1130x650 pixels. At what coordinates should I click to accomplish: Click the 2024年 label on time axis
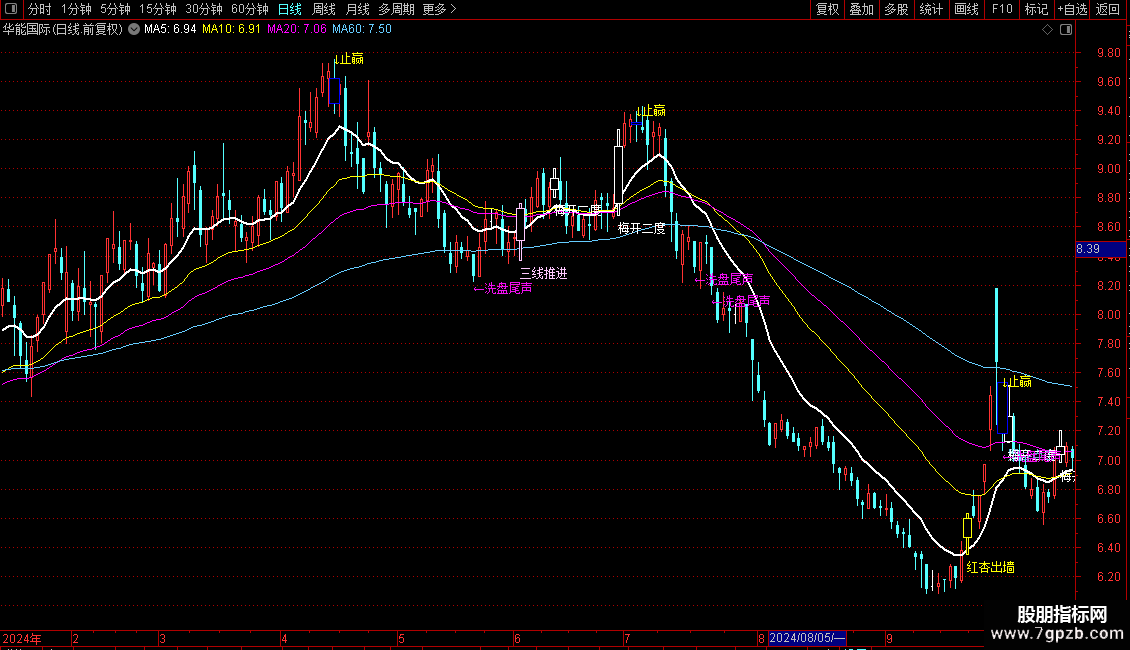click(x=22, y=638)
